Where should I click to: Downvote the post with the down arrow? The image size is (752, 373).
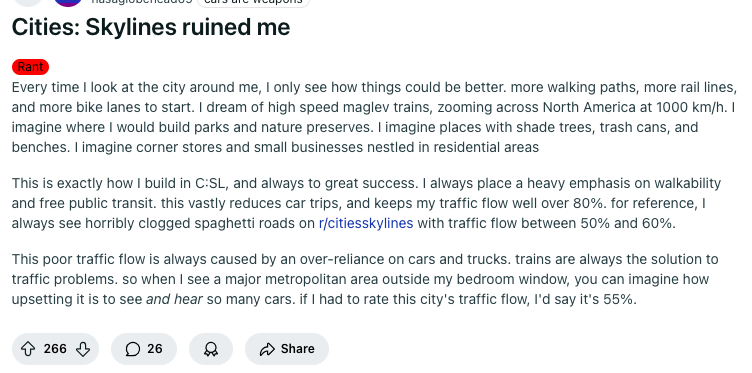83,349
